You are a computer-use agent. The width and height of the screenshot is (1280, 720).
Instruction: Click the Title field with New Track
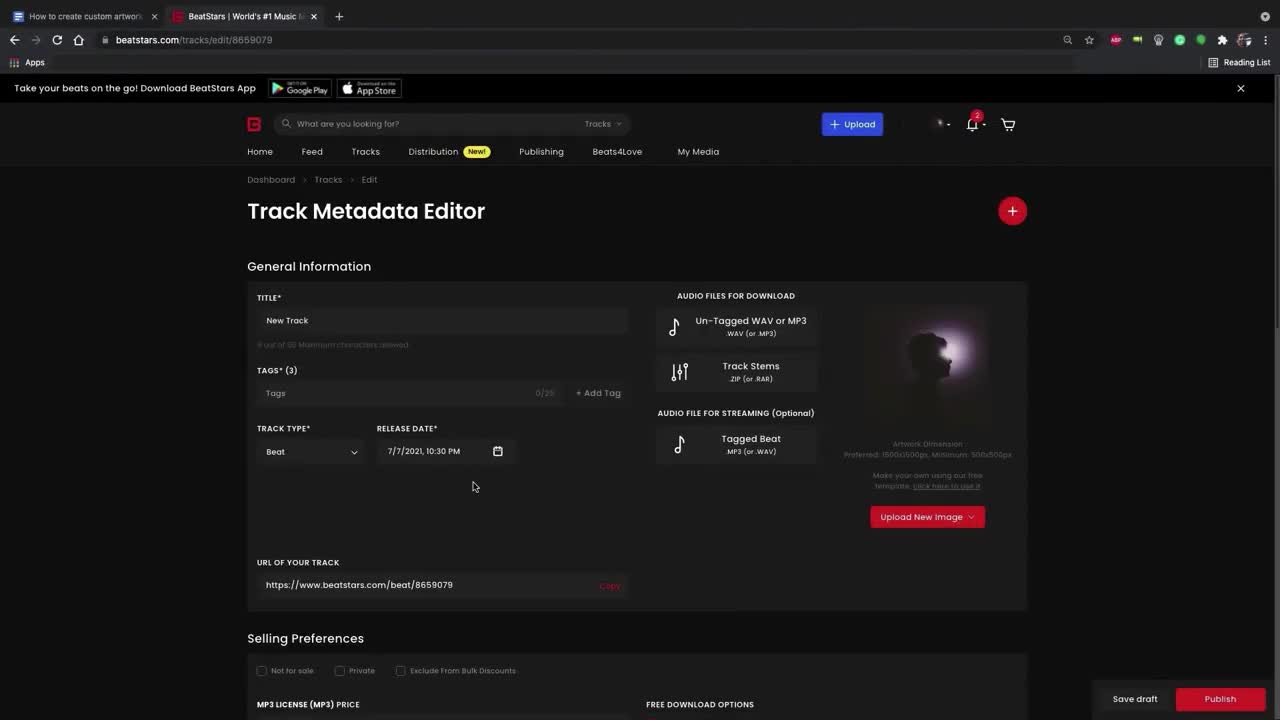442,321
